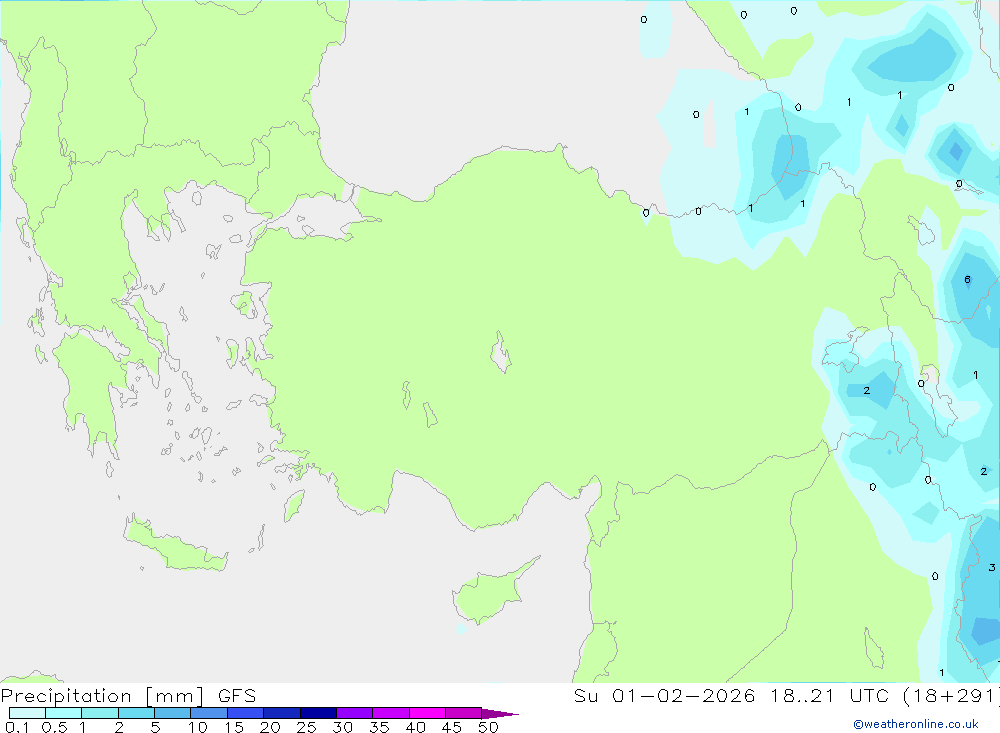Screen dimensions: 1000x733
Task: Pick the 40–45 mm magenta legend swatch
Action: (x=427, y=713)
